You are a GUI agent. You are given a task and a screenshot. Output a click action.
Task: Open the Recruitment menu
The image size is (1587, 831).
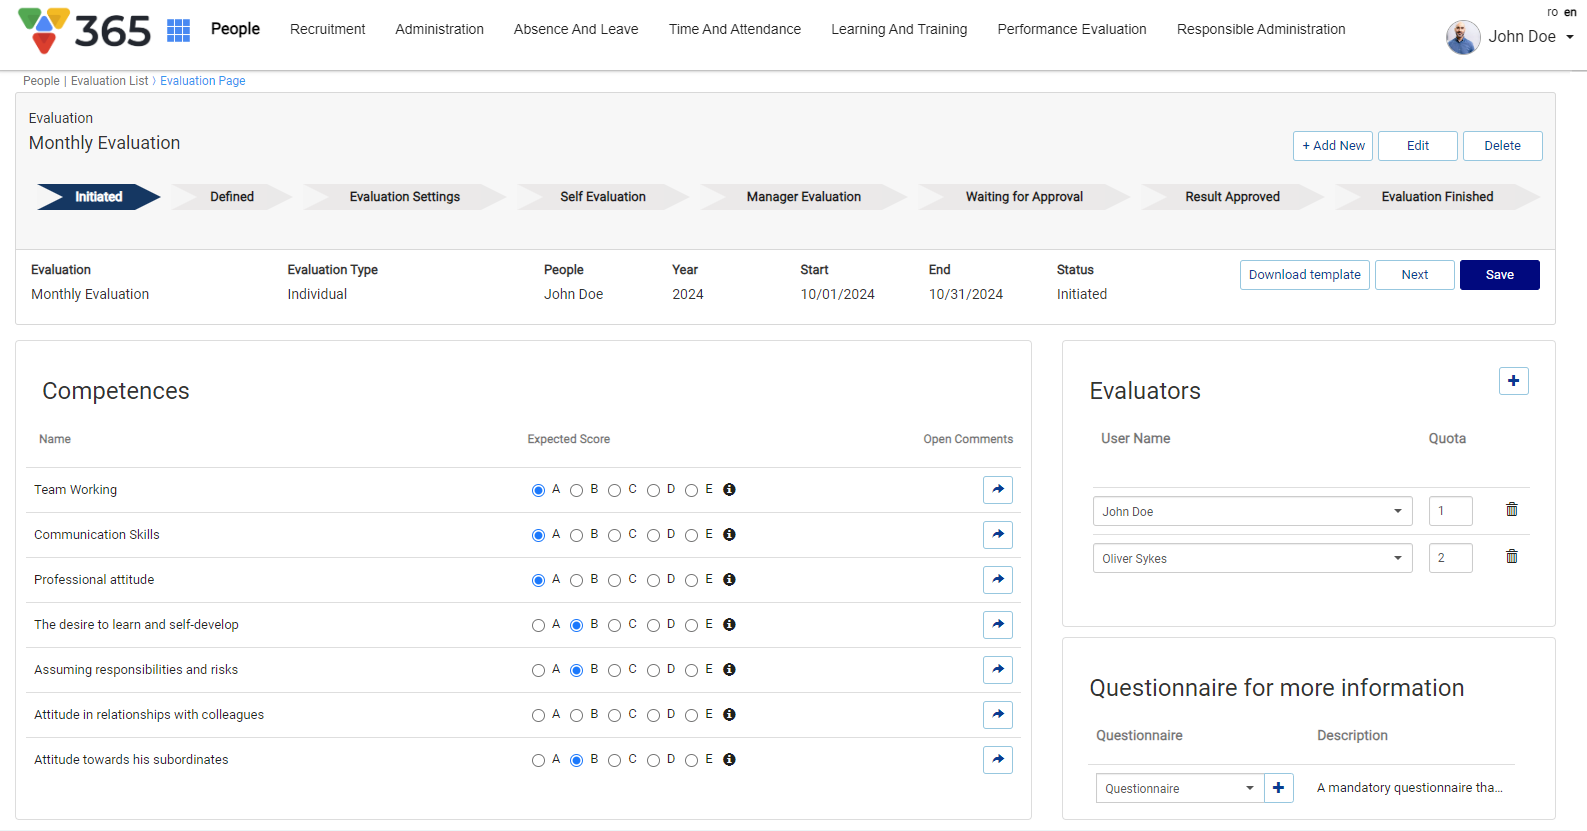click(327, 30)
